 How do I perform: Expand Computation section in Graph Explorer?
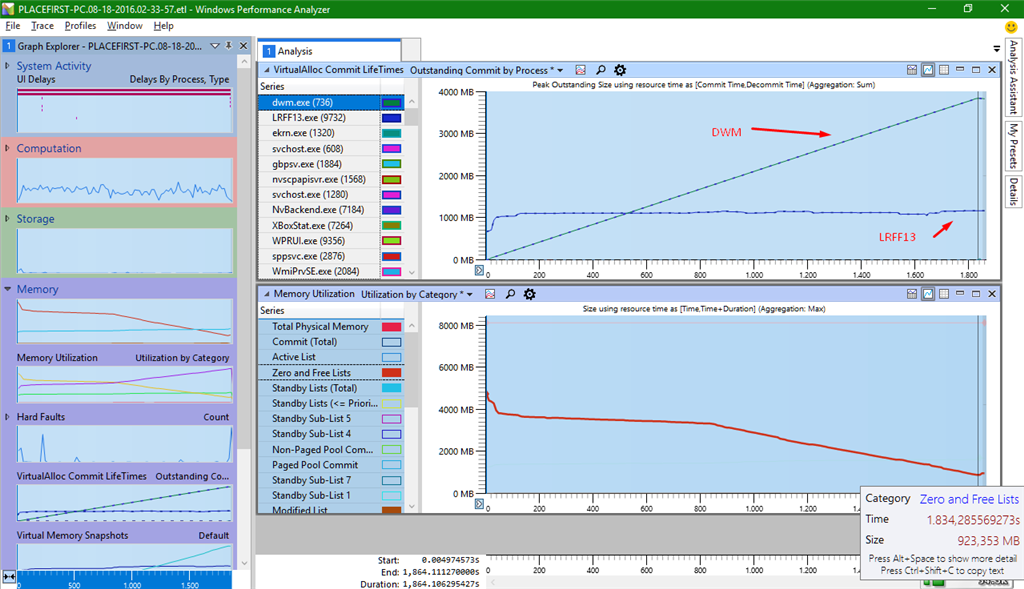7,148
